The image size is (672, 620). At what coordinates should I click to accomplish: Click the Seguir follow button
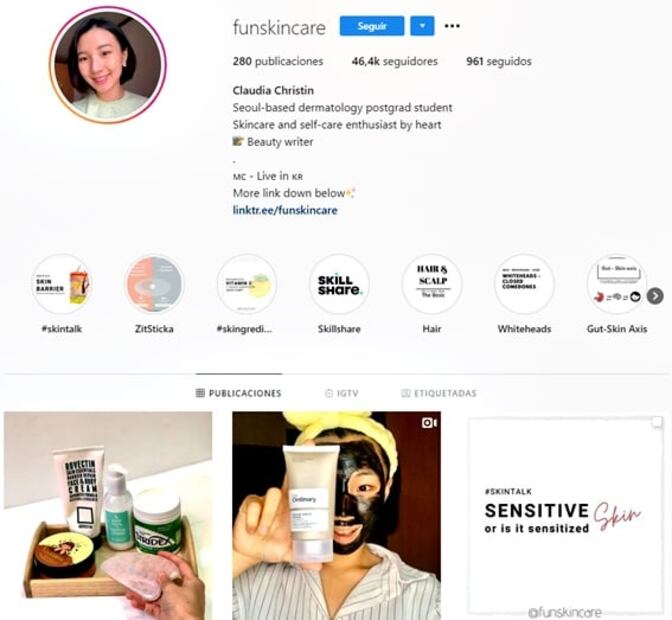tap(372, 26)
